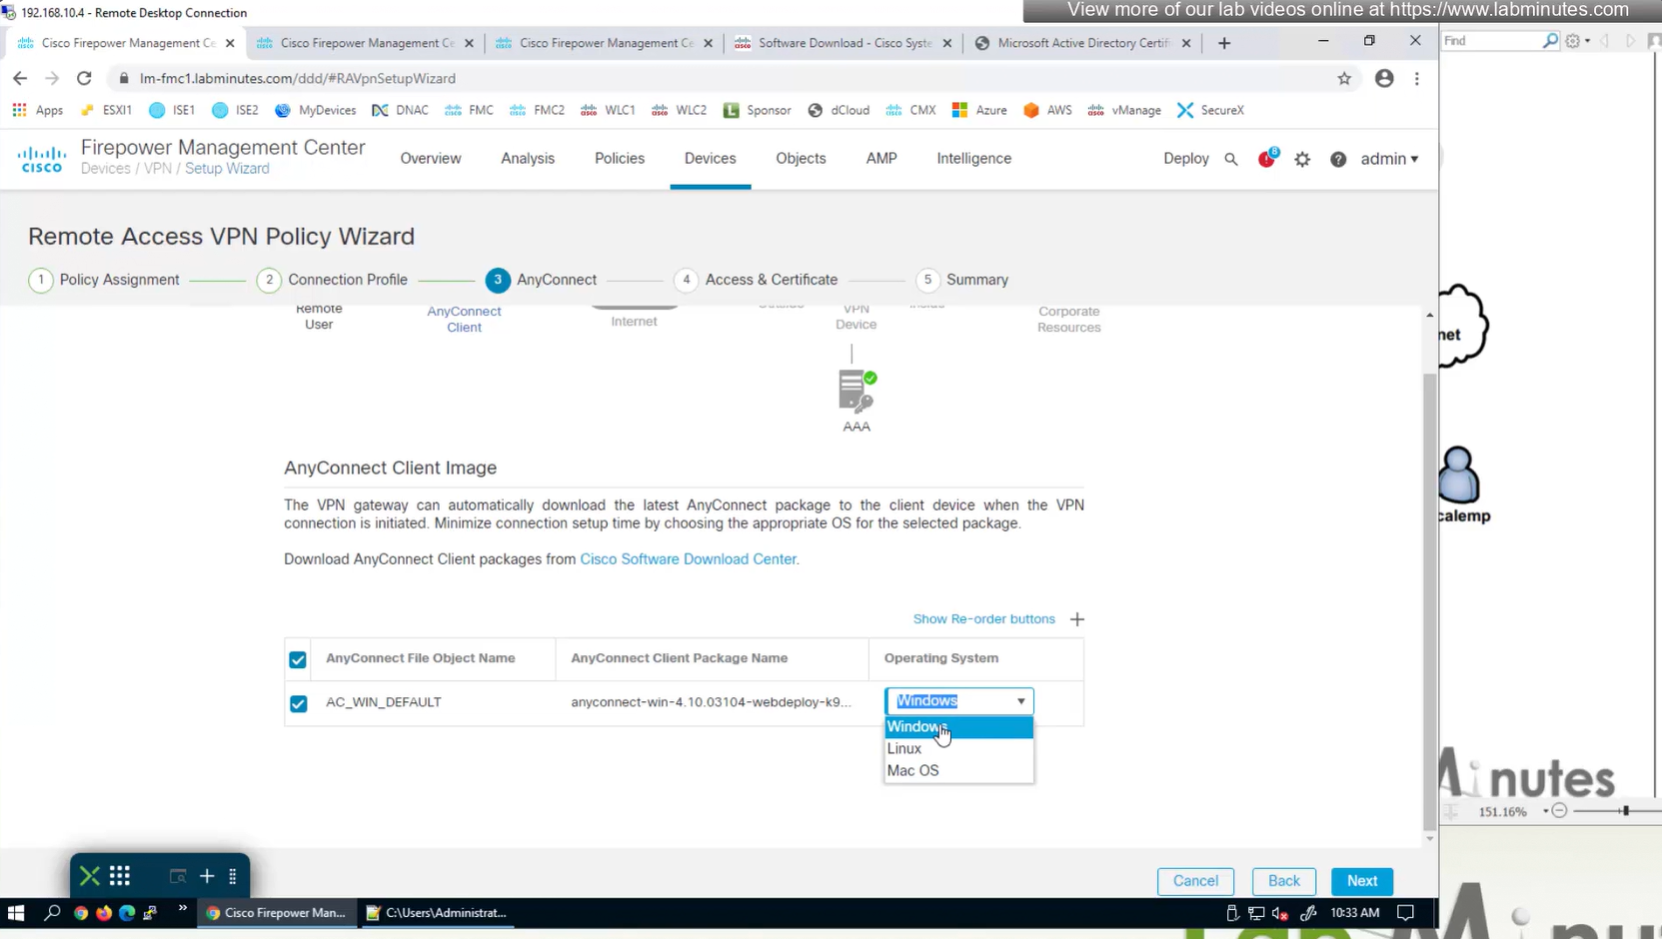Click the help question mark icon
This screenshot has width=1662, height=939.
point(1338,159)
